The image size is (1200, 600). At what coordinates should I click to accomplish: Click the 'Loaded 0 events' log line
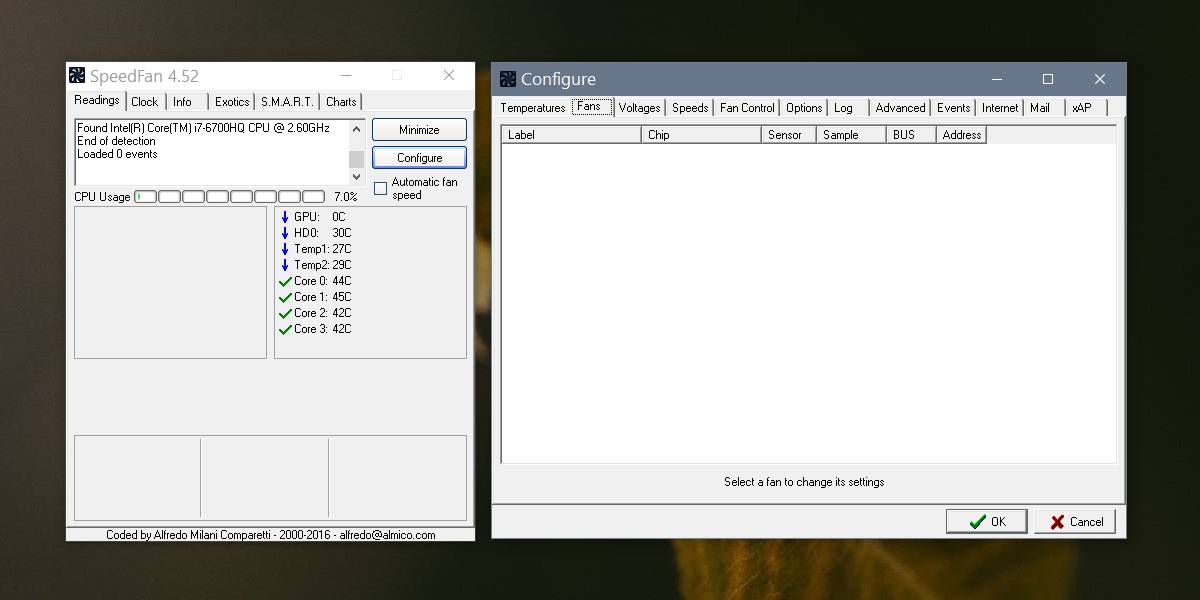(x=117, y=154)
